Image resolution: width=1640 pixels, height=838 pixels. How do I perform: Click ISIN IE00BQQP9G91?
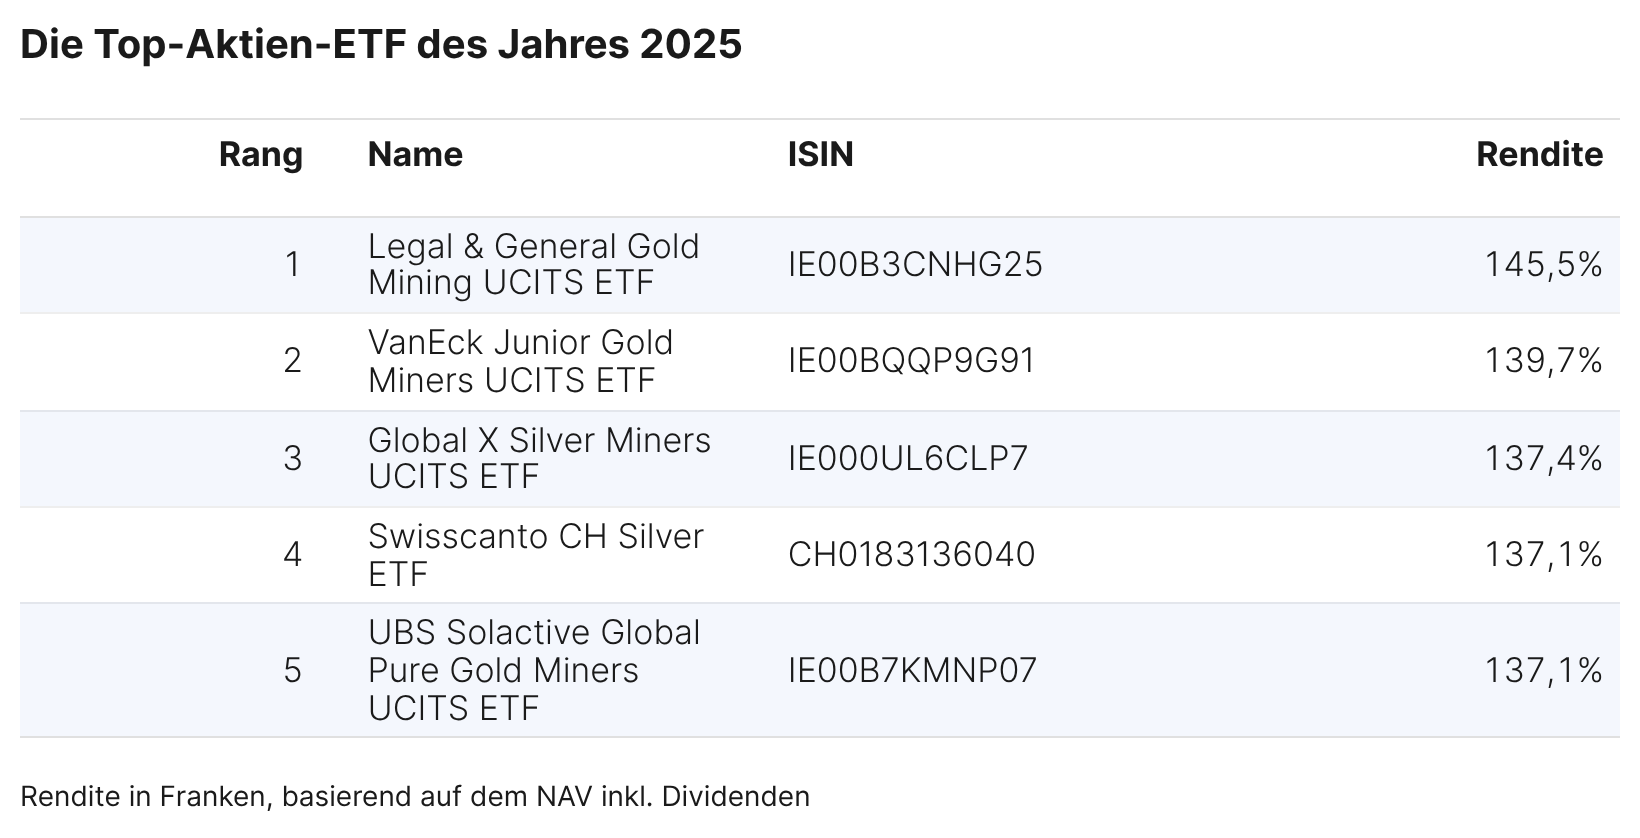[x=911, y=361]
